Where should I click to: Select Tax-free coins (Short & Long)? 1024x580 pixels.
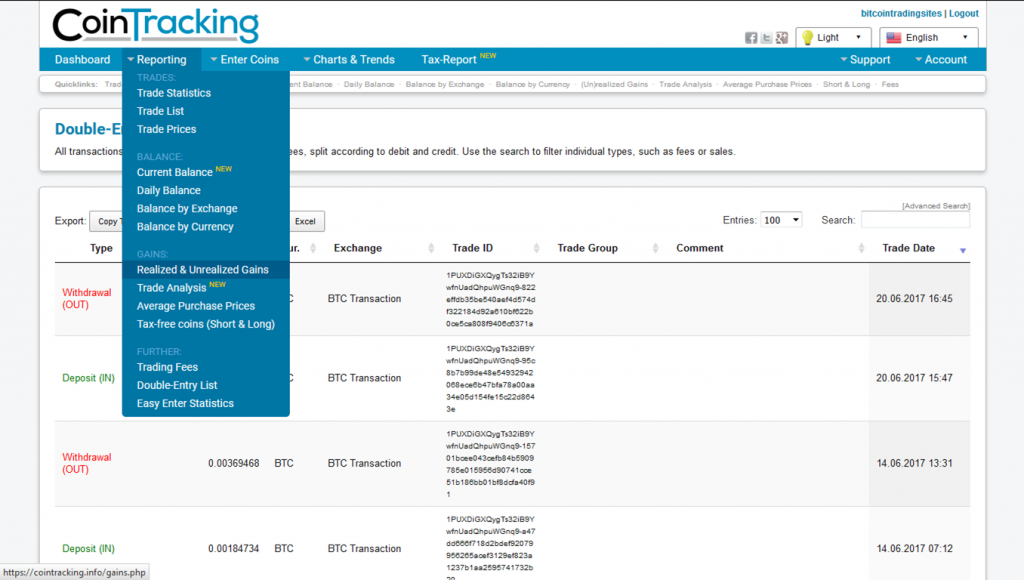click(206, 324)
